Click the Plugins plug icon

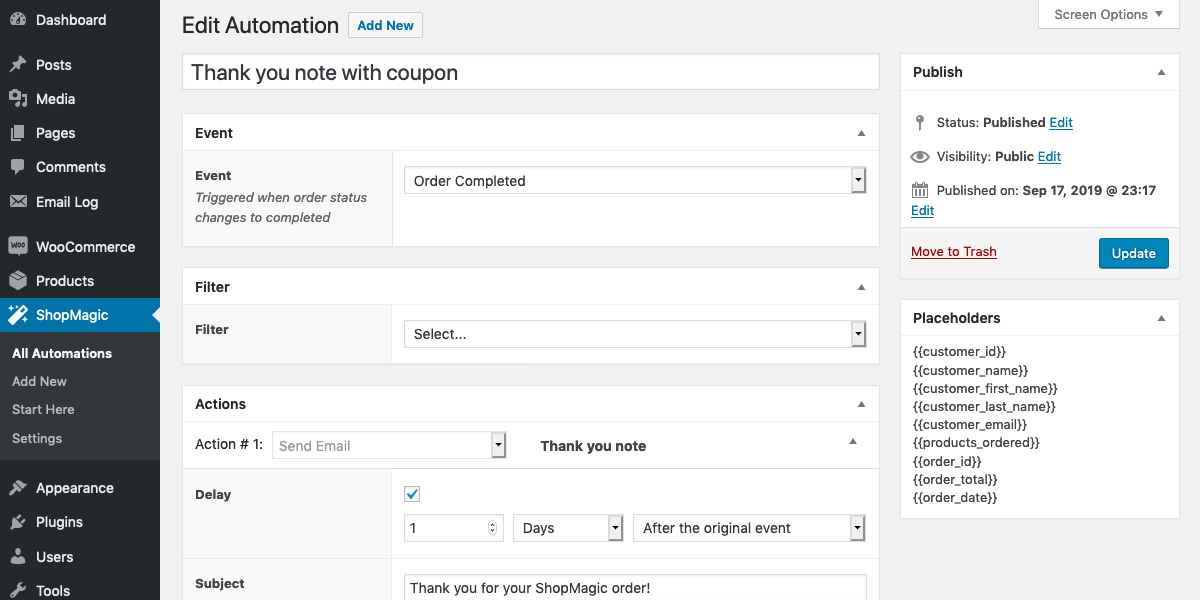coord(18,522)
